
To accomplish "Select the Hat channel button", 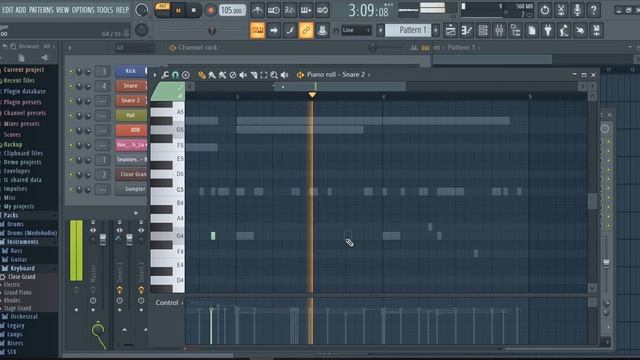I will [131, 116].
